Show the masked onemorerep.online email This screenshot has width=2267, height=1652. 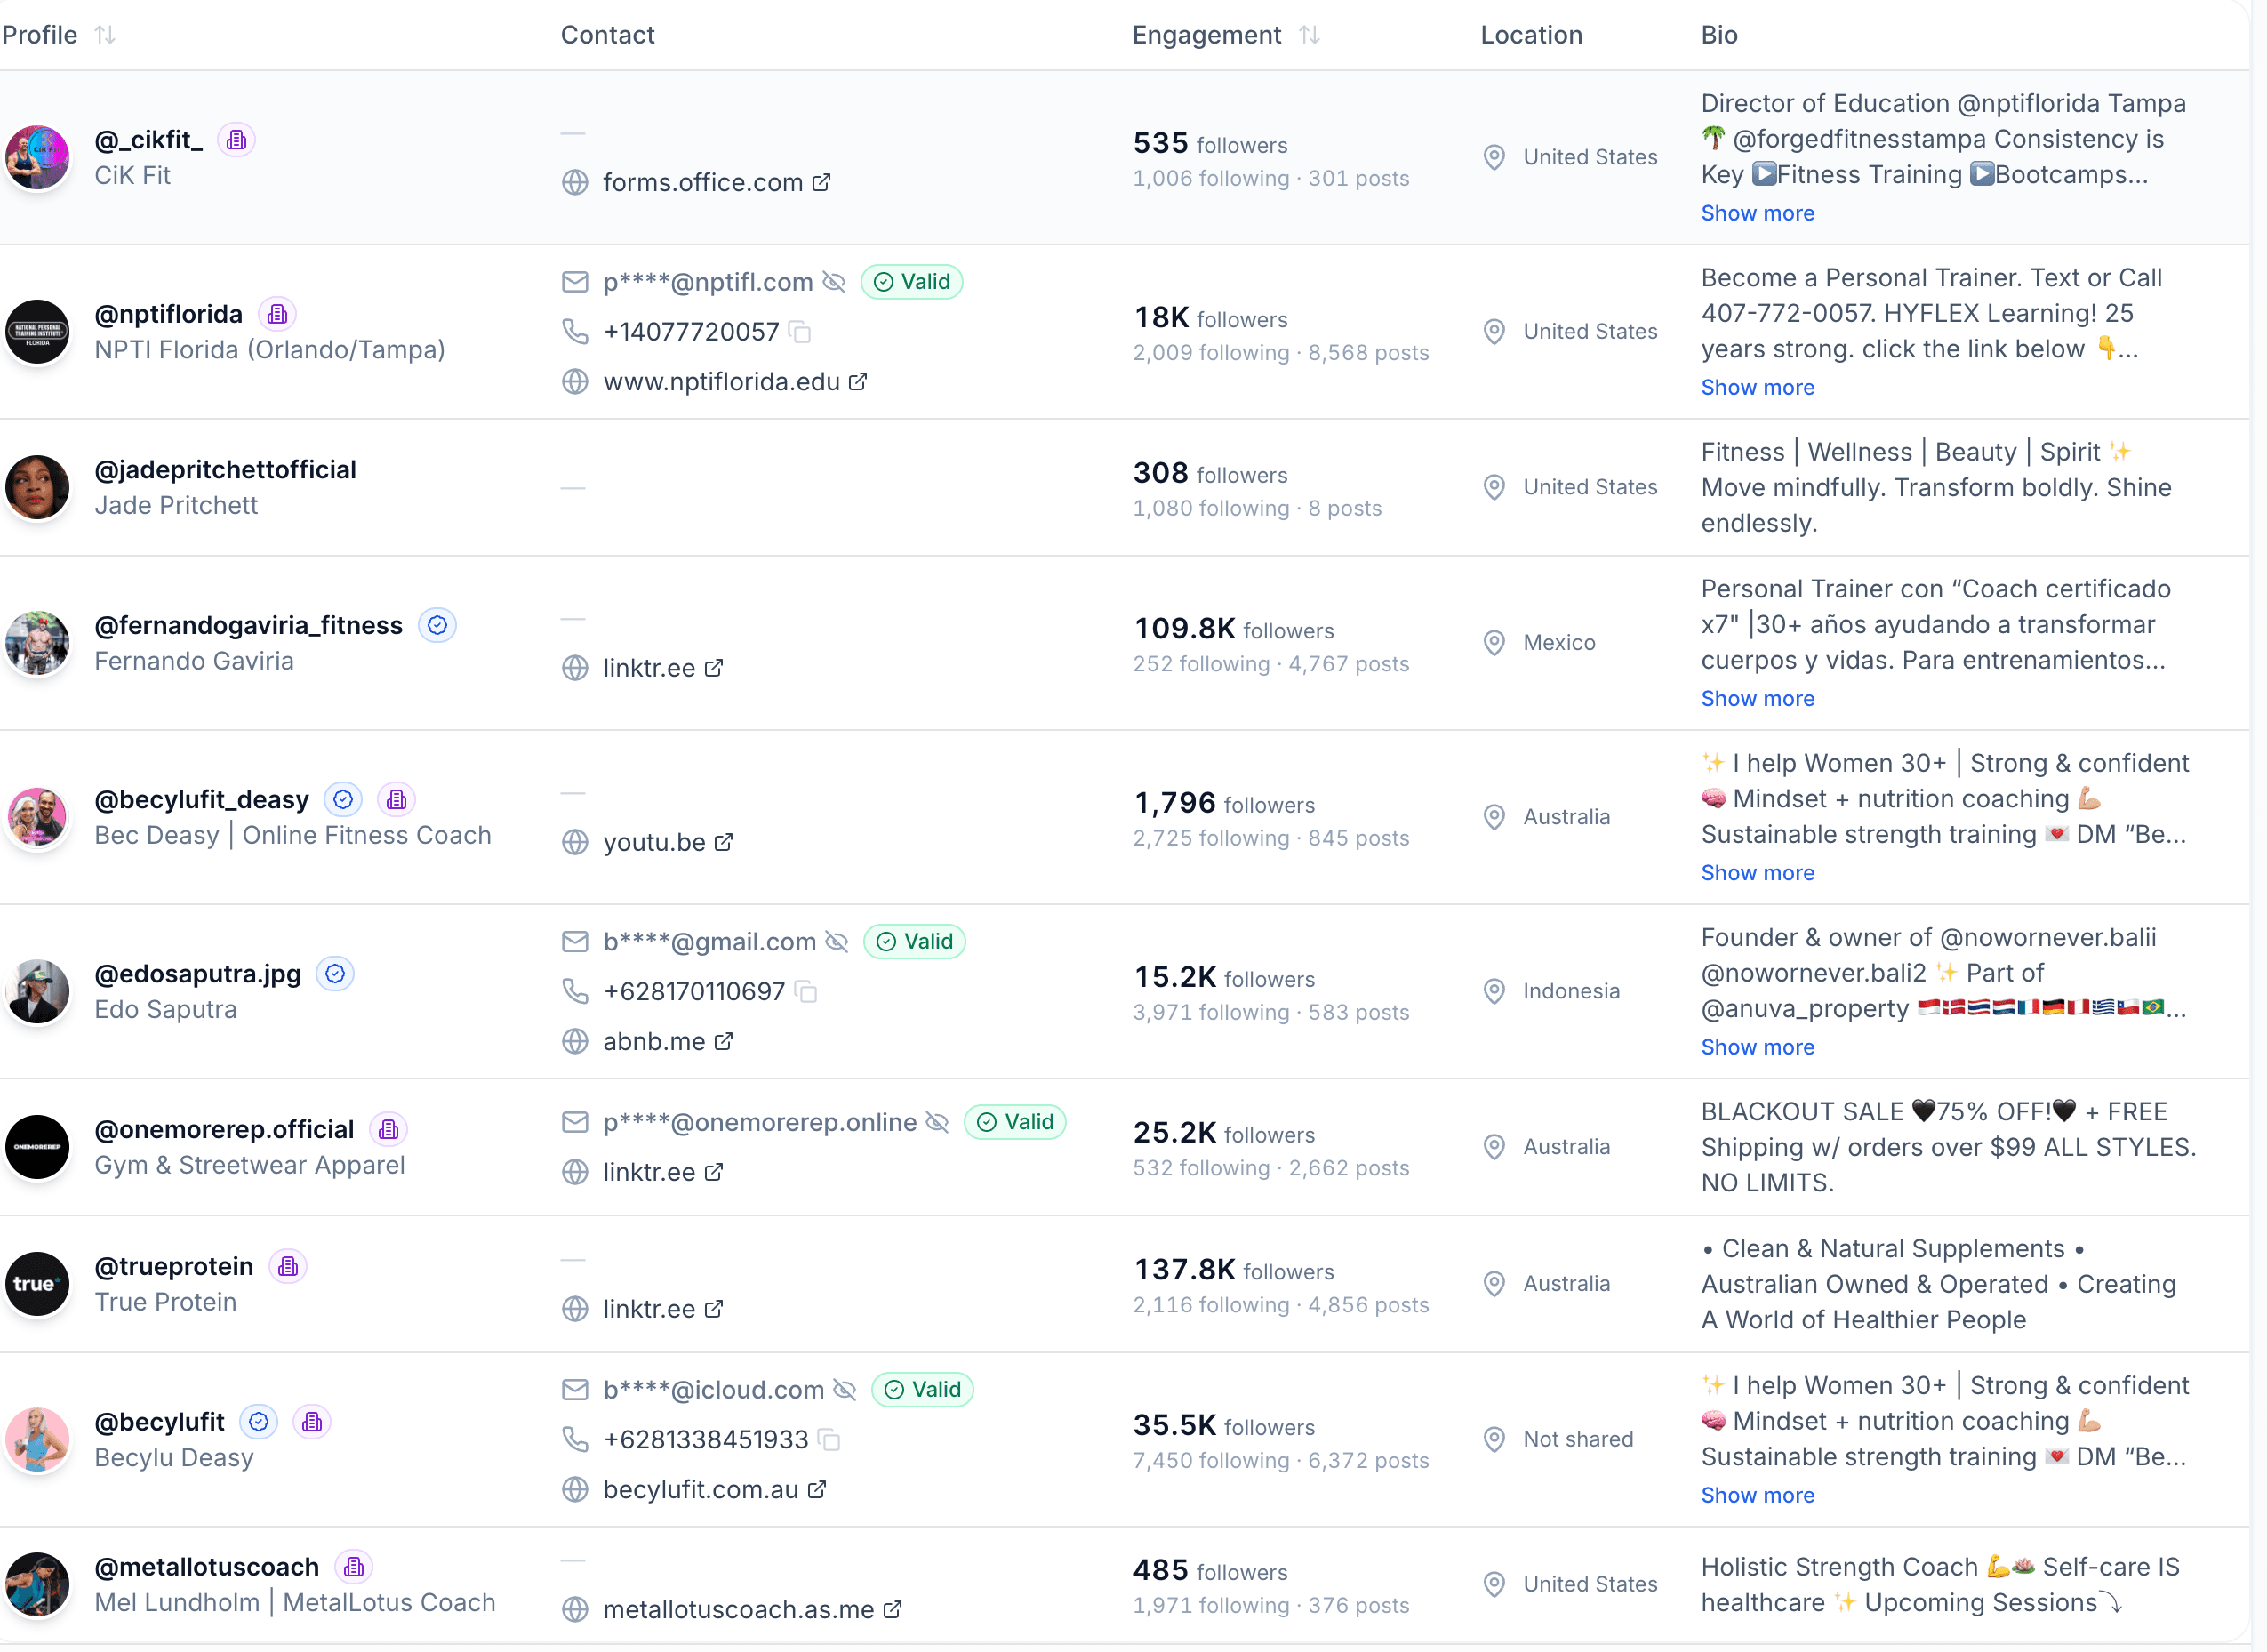coord(937,1123)
